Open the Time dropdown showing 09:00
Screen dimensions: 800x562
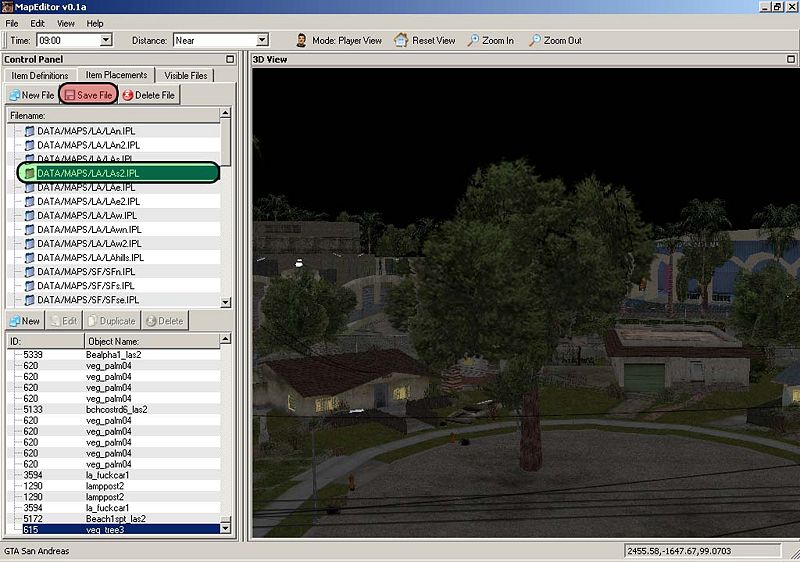tap(106, 41)
